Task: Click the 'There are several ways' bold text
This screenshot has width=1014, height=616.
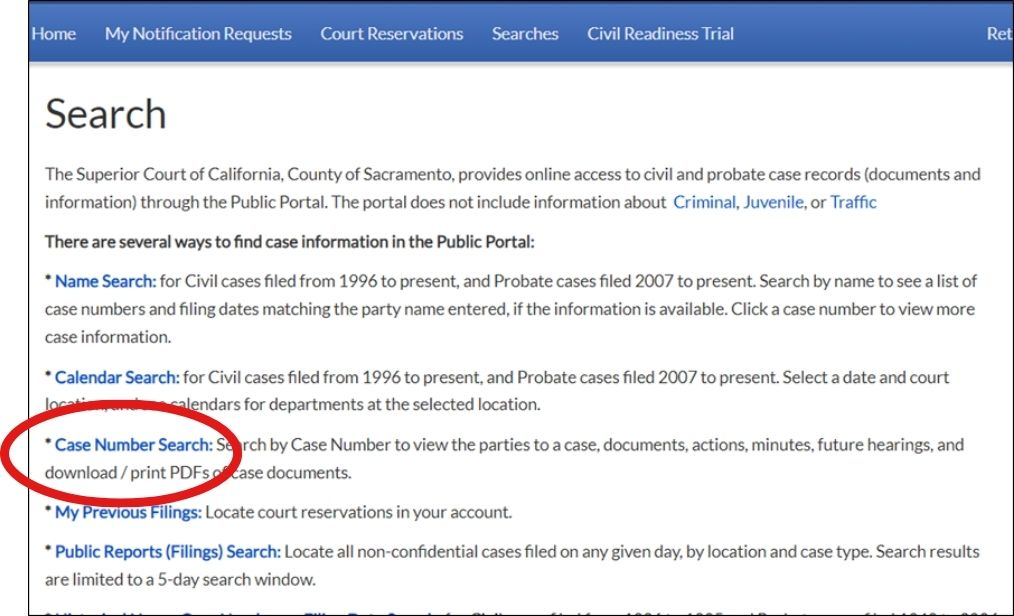Action: [x=290, y=242]
